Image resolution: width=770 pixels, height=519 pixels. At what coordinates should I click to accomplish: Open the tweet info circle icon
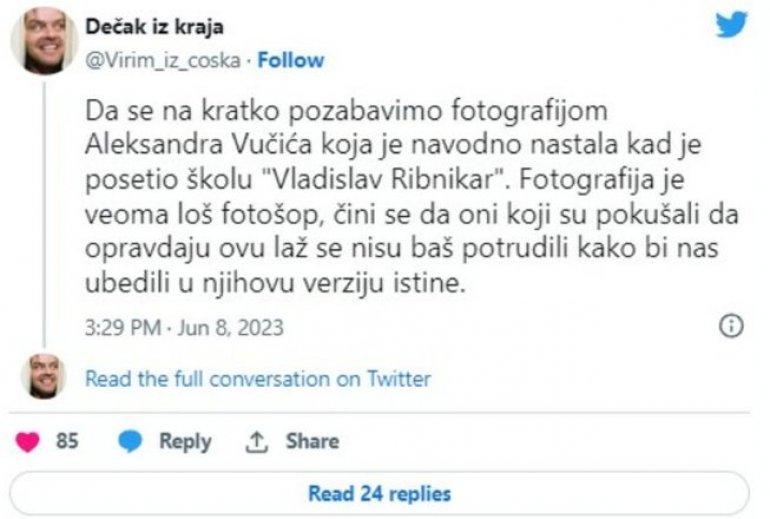(731, 326)
